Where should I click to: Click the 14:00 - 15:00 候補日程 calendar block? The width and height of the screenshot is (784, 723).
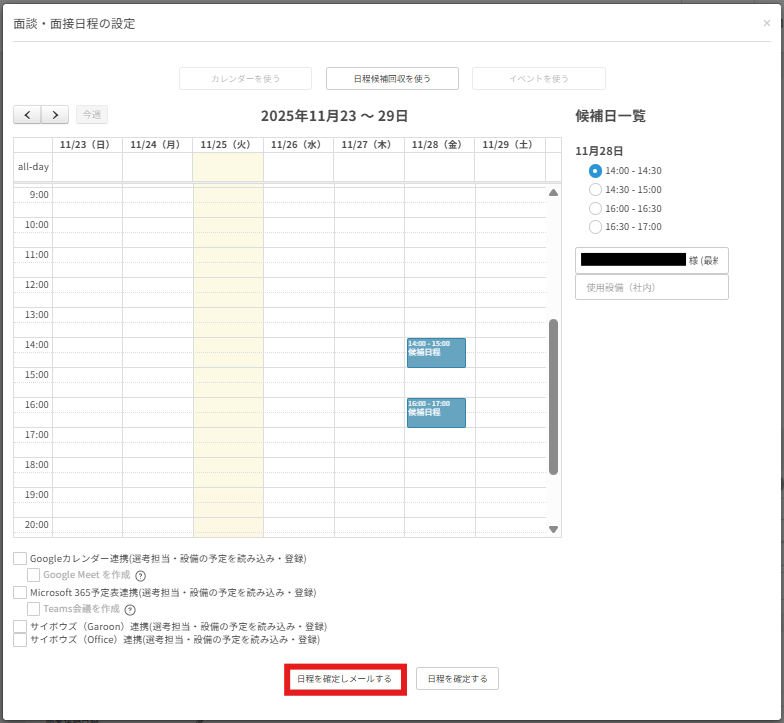click(436, 353)
